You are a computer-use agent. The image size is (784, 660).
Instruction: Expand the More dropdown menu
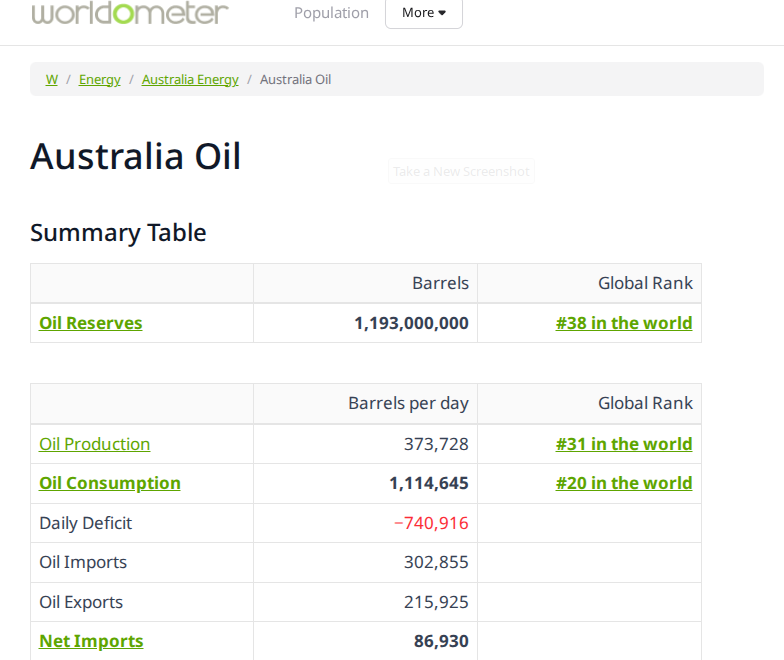coord(424,13)
